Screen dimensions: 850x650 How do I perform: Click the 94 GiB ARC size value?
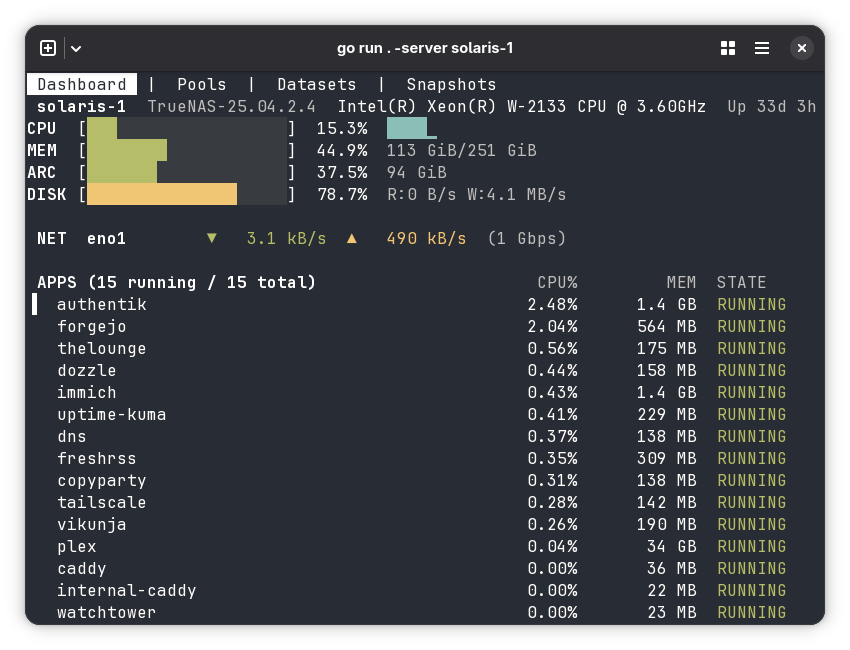[x=416, y=172]
